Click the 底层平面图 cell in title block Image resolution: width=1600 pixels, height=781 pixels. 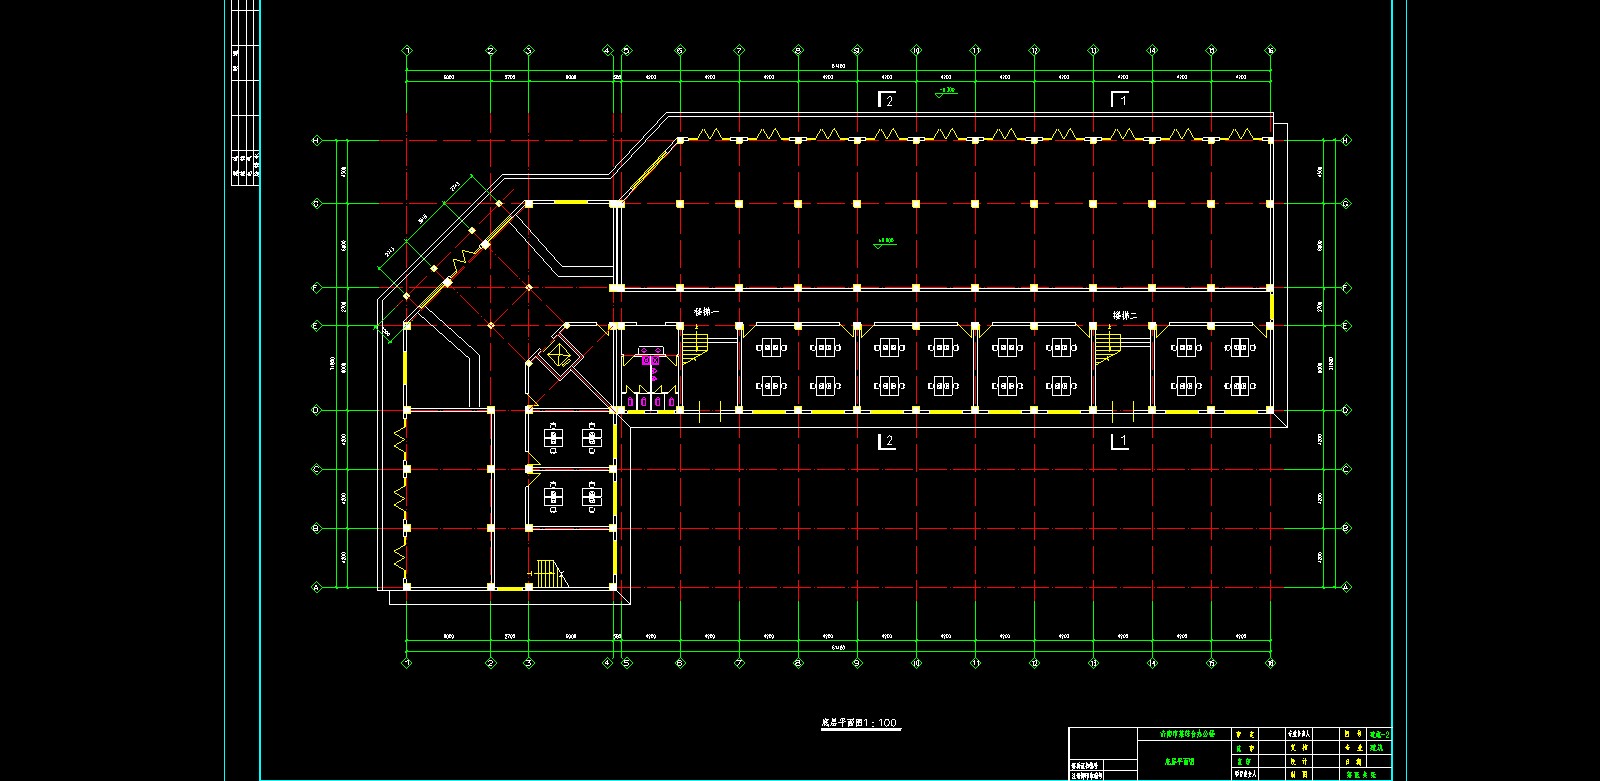pyautogui.click(x=1186, y=762)
